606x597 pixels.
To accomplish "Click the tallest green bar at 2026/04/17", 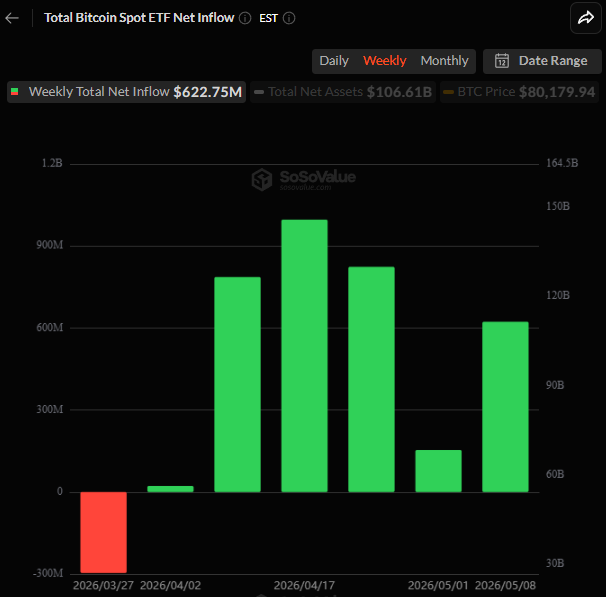I will point(305,355).
